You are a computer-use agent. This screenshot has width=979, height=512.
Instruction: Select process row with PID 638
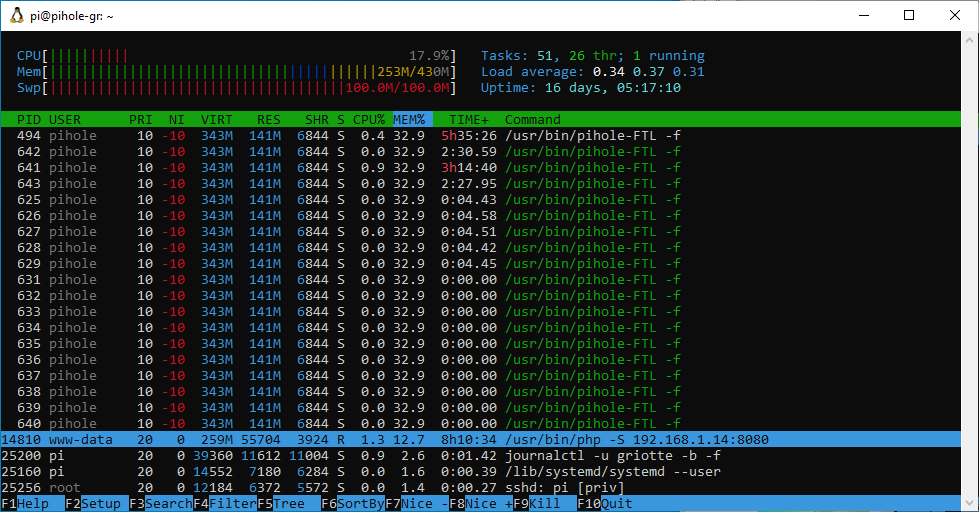[481, 391]
